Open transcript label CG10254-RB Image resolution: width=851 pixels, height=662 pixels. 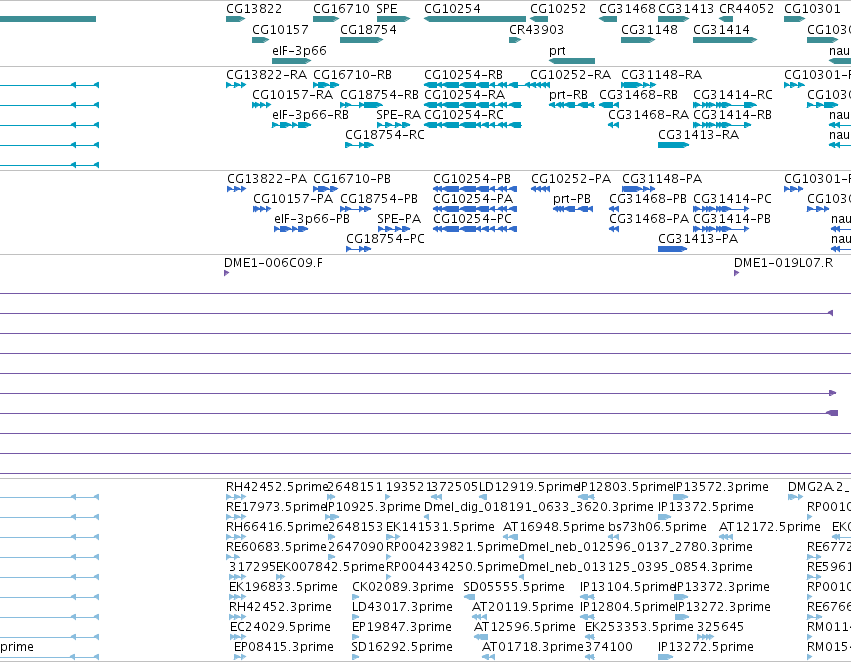pyautogui.click(x=463, y=74)
